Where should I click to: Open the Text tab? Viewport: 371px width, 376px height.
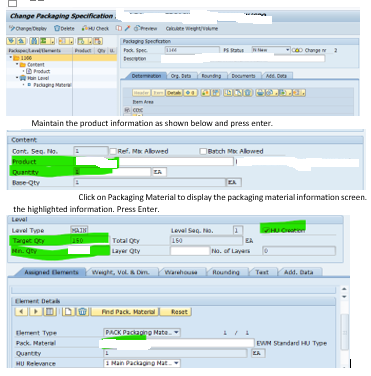262,272
